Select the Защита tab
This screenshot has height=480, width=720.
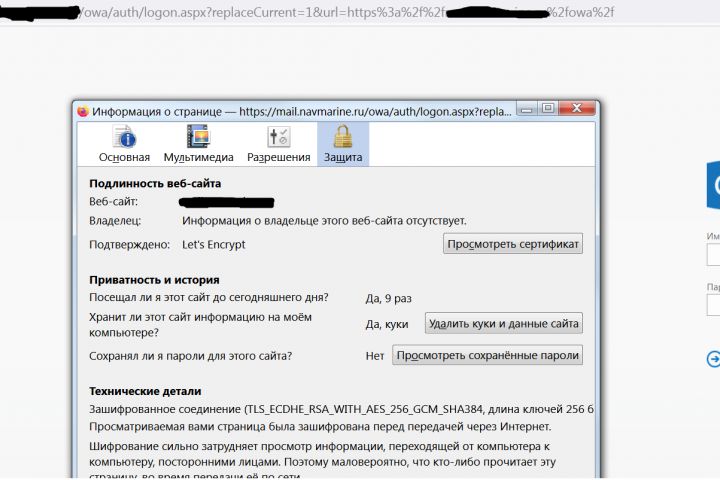tap(343, 144)
